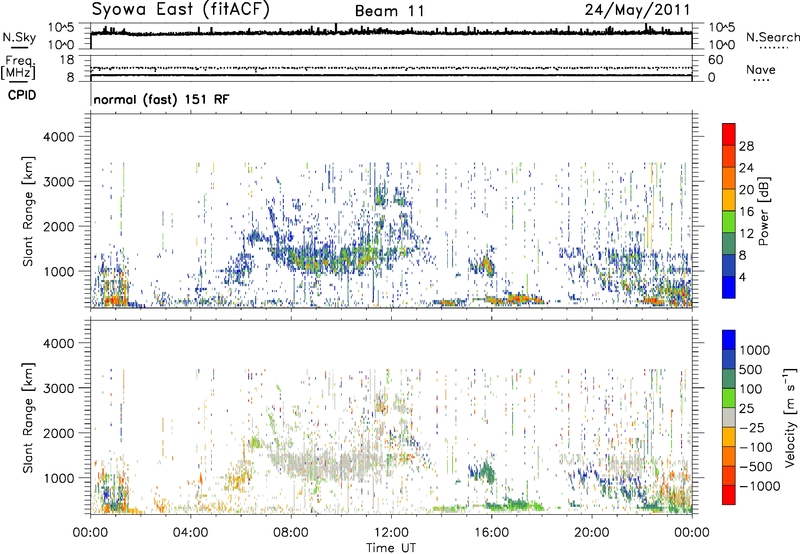Click the '4000' tick of the power panel
Image resolution: width=800 pixels, height=554 pixels.
(59, 137)
